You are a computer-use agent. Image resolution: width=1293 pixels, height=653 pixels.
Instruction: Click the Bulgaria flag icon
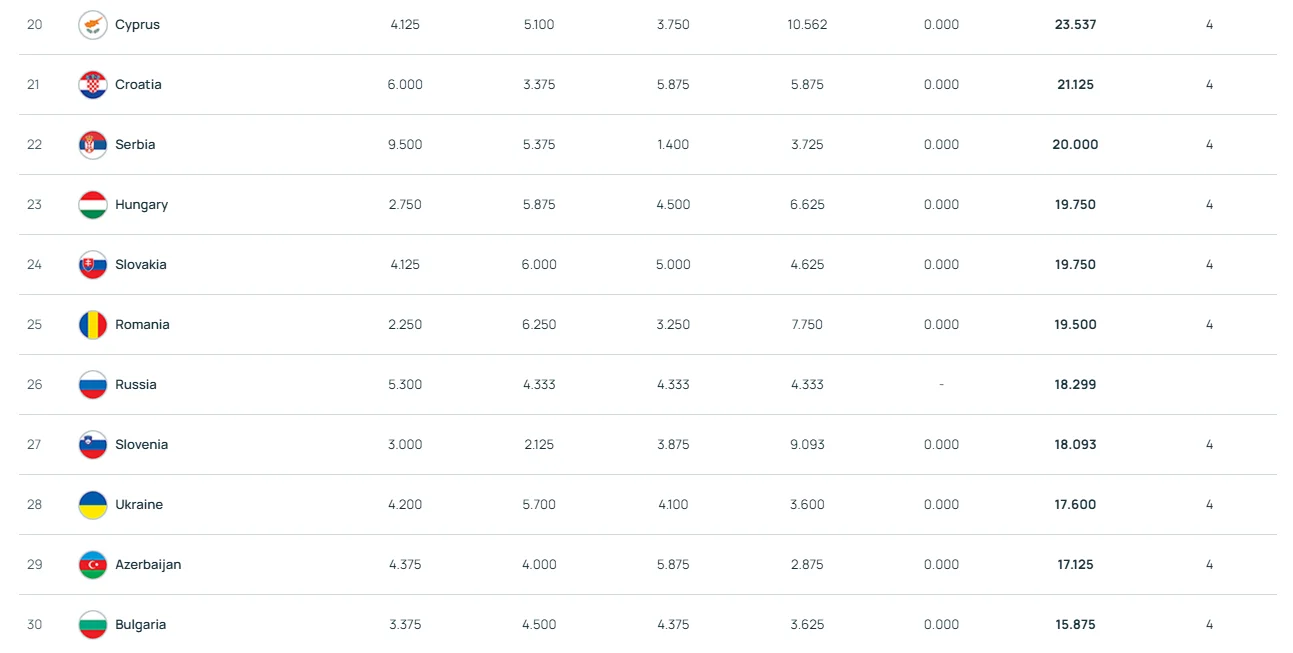(x=93, y=625)
